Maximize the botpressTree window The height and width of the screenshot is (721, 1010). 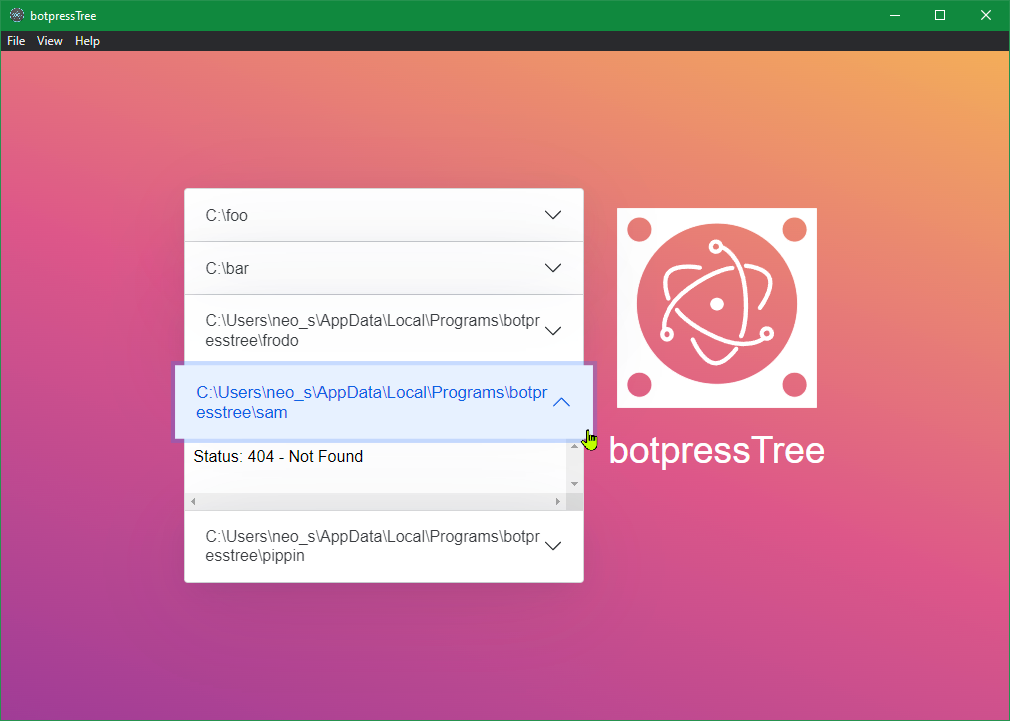940,15
